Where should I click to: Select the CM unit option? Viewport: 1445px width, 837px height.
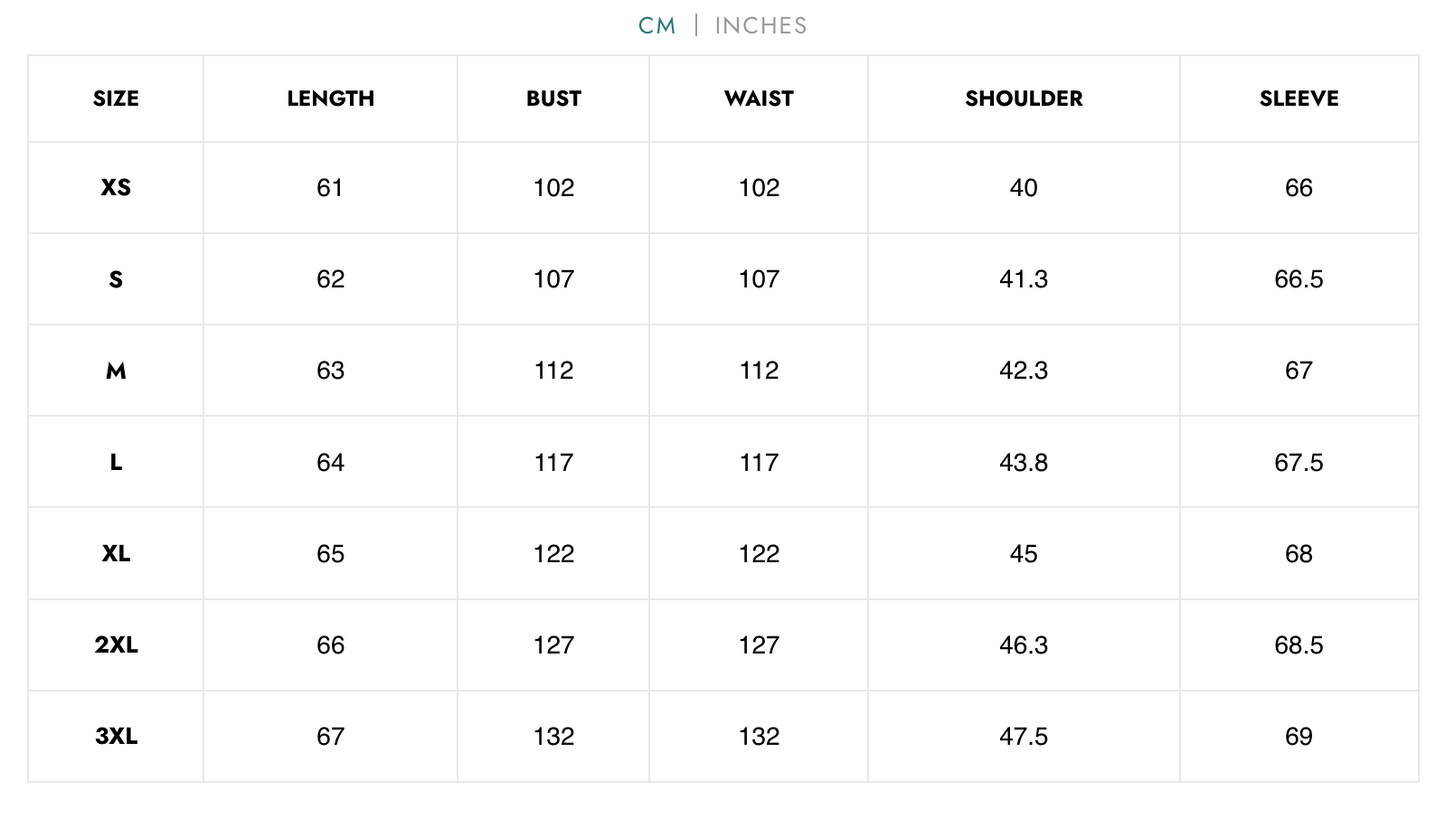(657, 26)
